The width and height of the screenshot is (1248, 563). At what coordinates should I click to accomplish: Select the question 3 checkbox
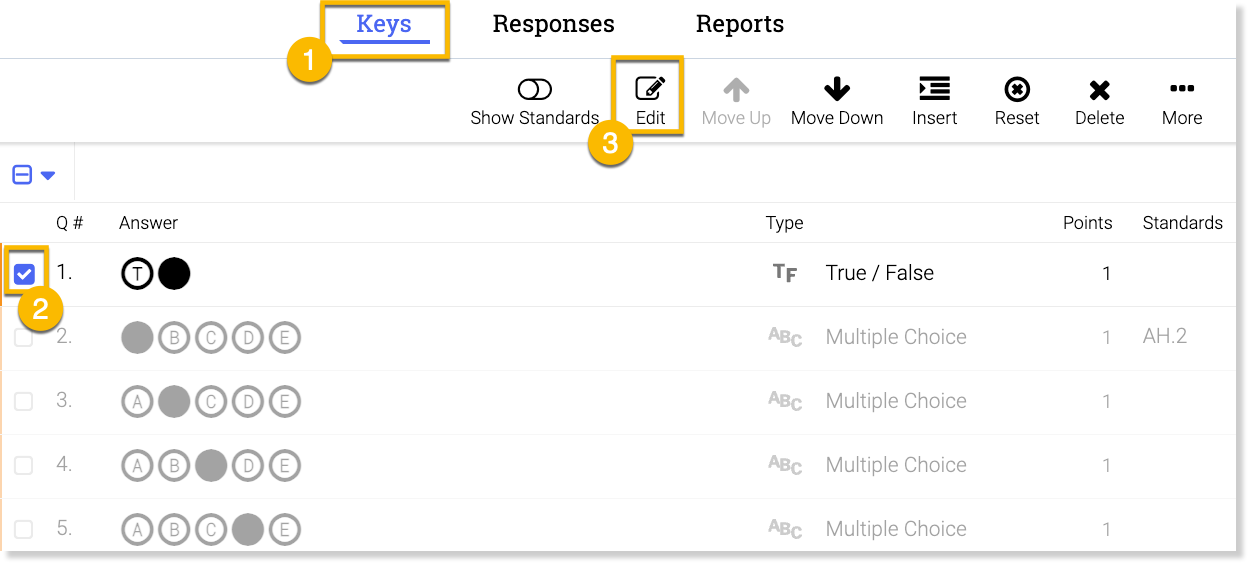click(x=24, y=402)
